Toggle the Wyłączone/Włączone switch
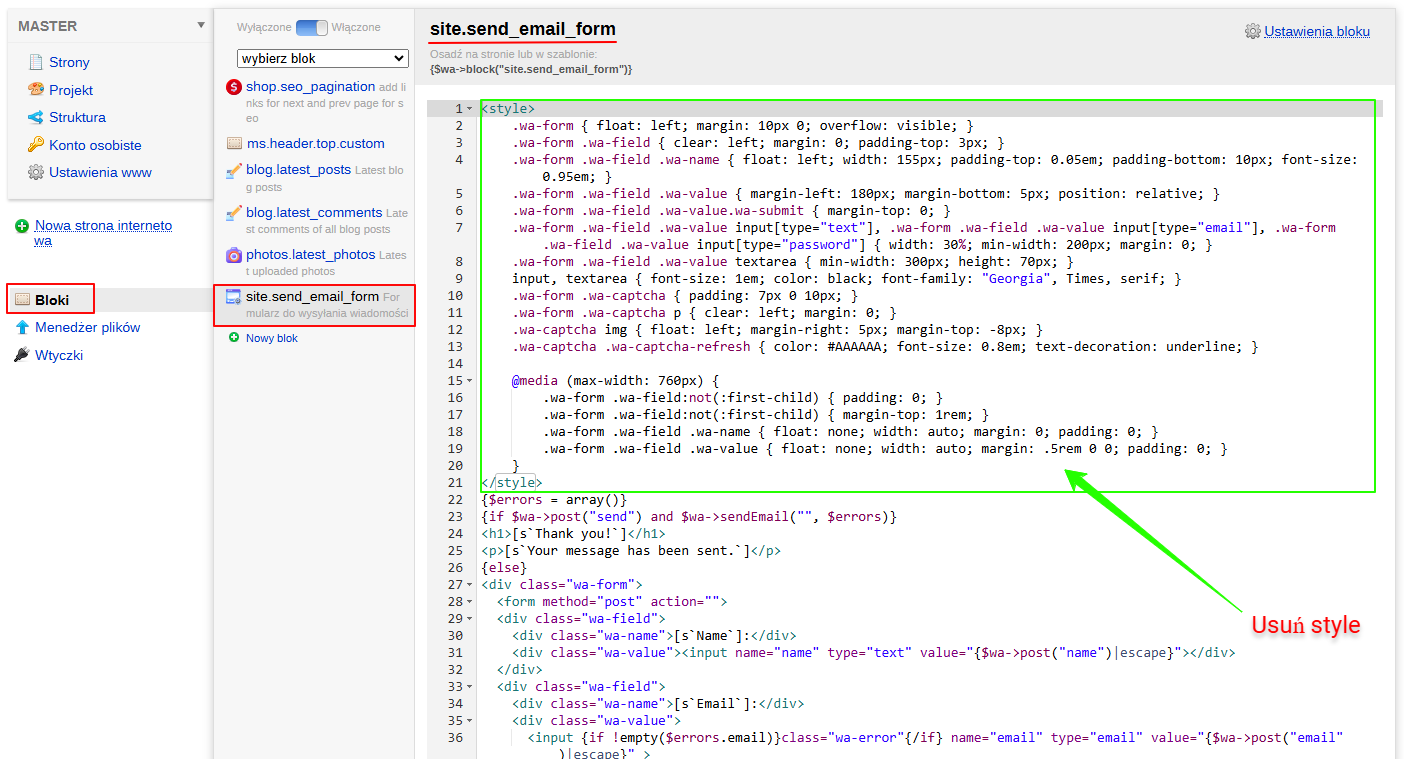1404x759 pixels. point(312,27)
